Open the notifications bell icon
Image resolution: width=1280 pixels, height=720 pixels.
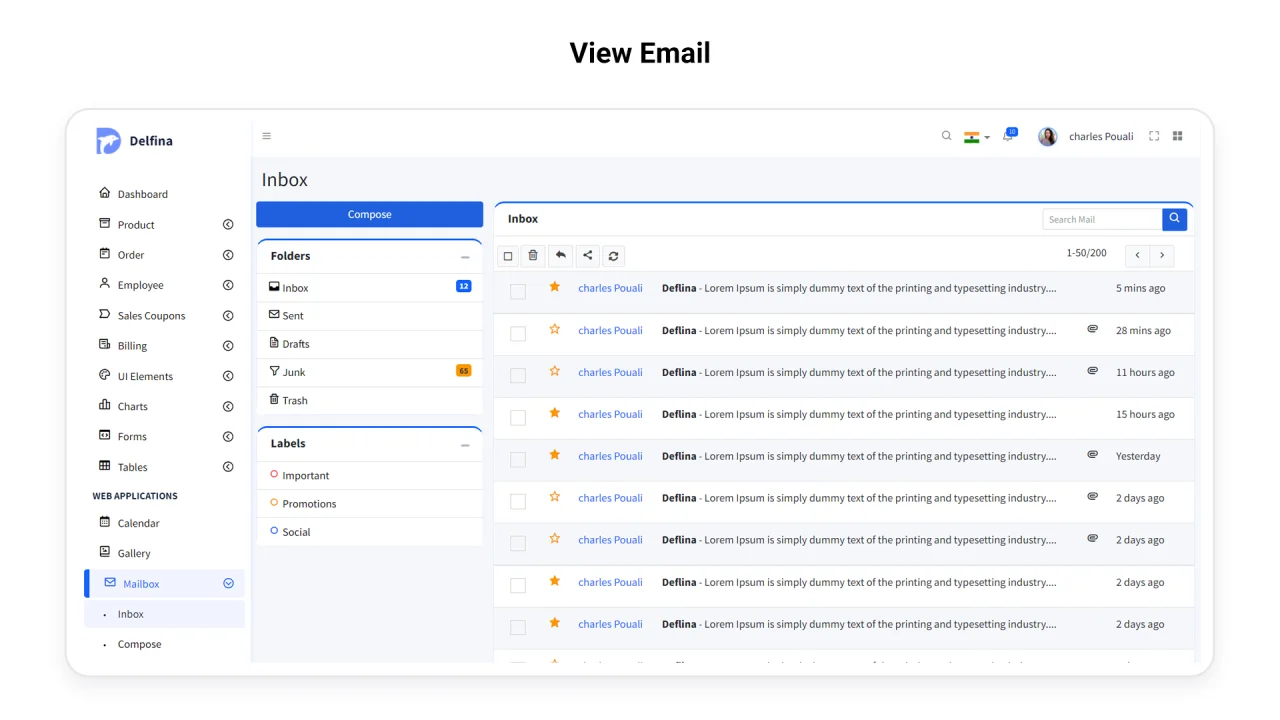(1008, 136)
